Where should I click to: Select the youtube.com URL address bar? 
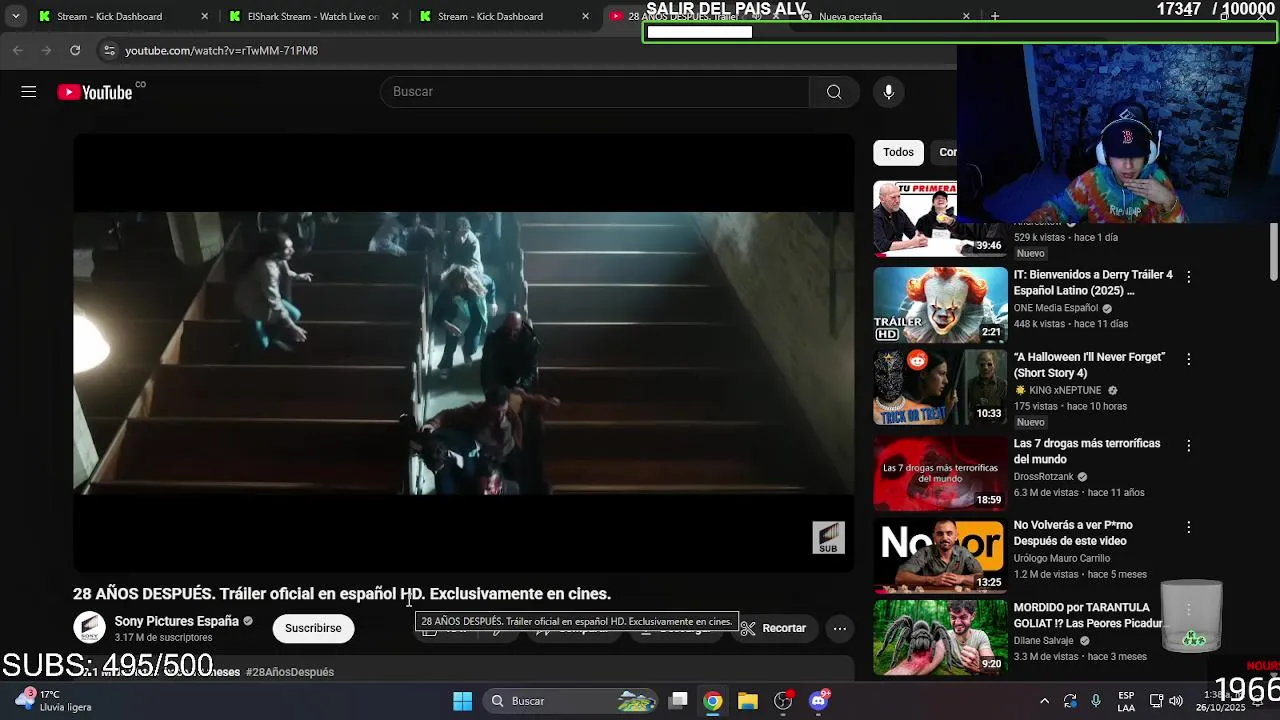tap(221, 50)
